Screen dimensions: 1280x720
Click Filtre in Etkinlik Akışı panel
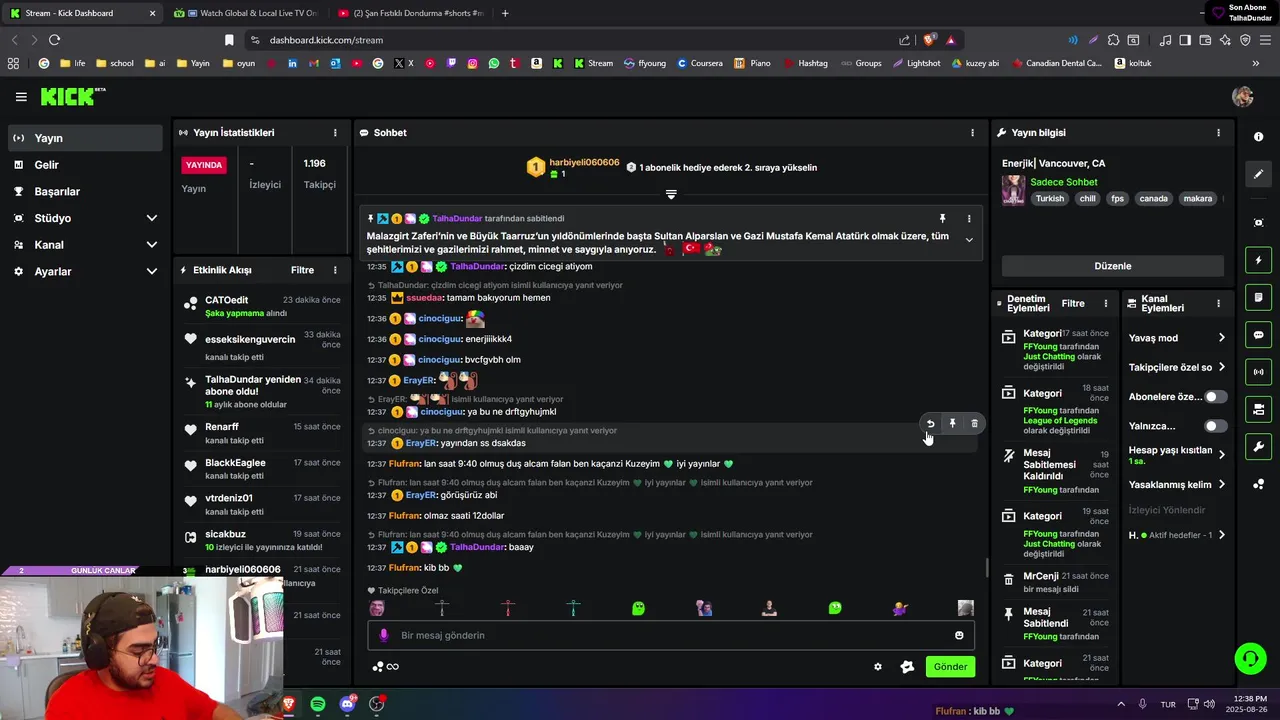click(x=302, y=270)
